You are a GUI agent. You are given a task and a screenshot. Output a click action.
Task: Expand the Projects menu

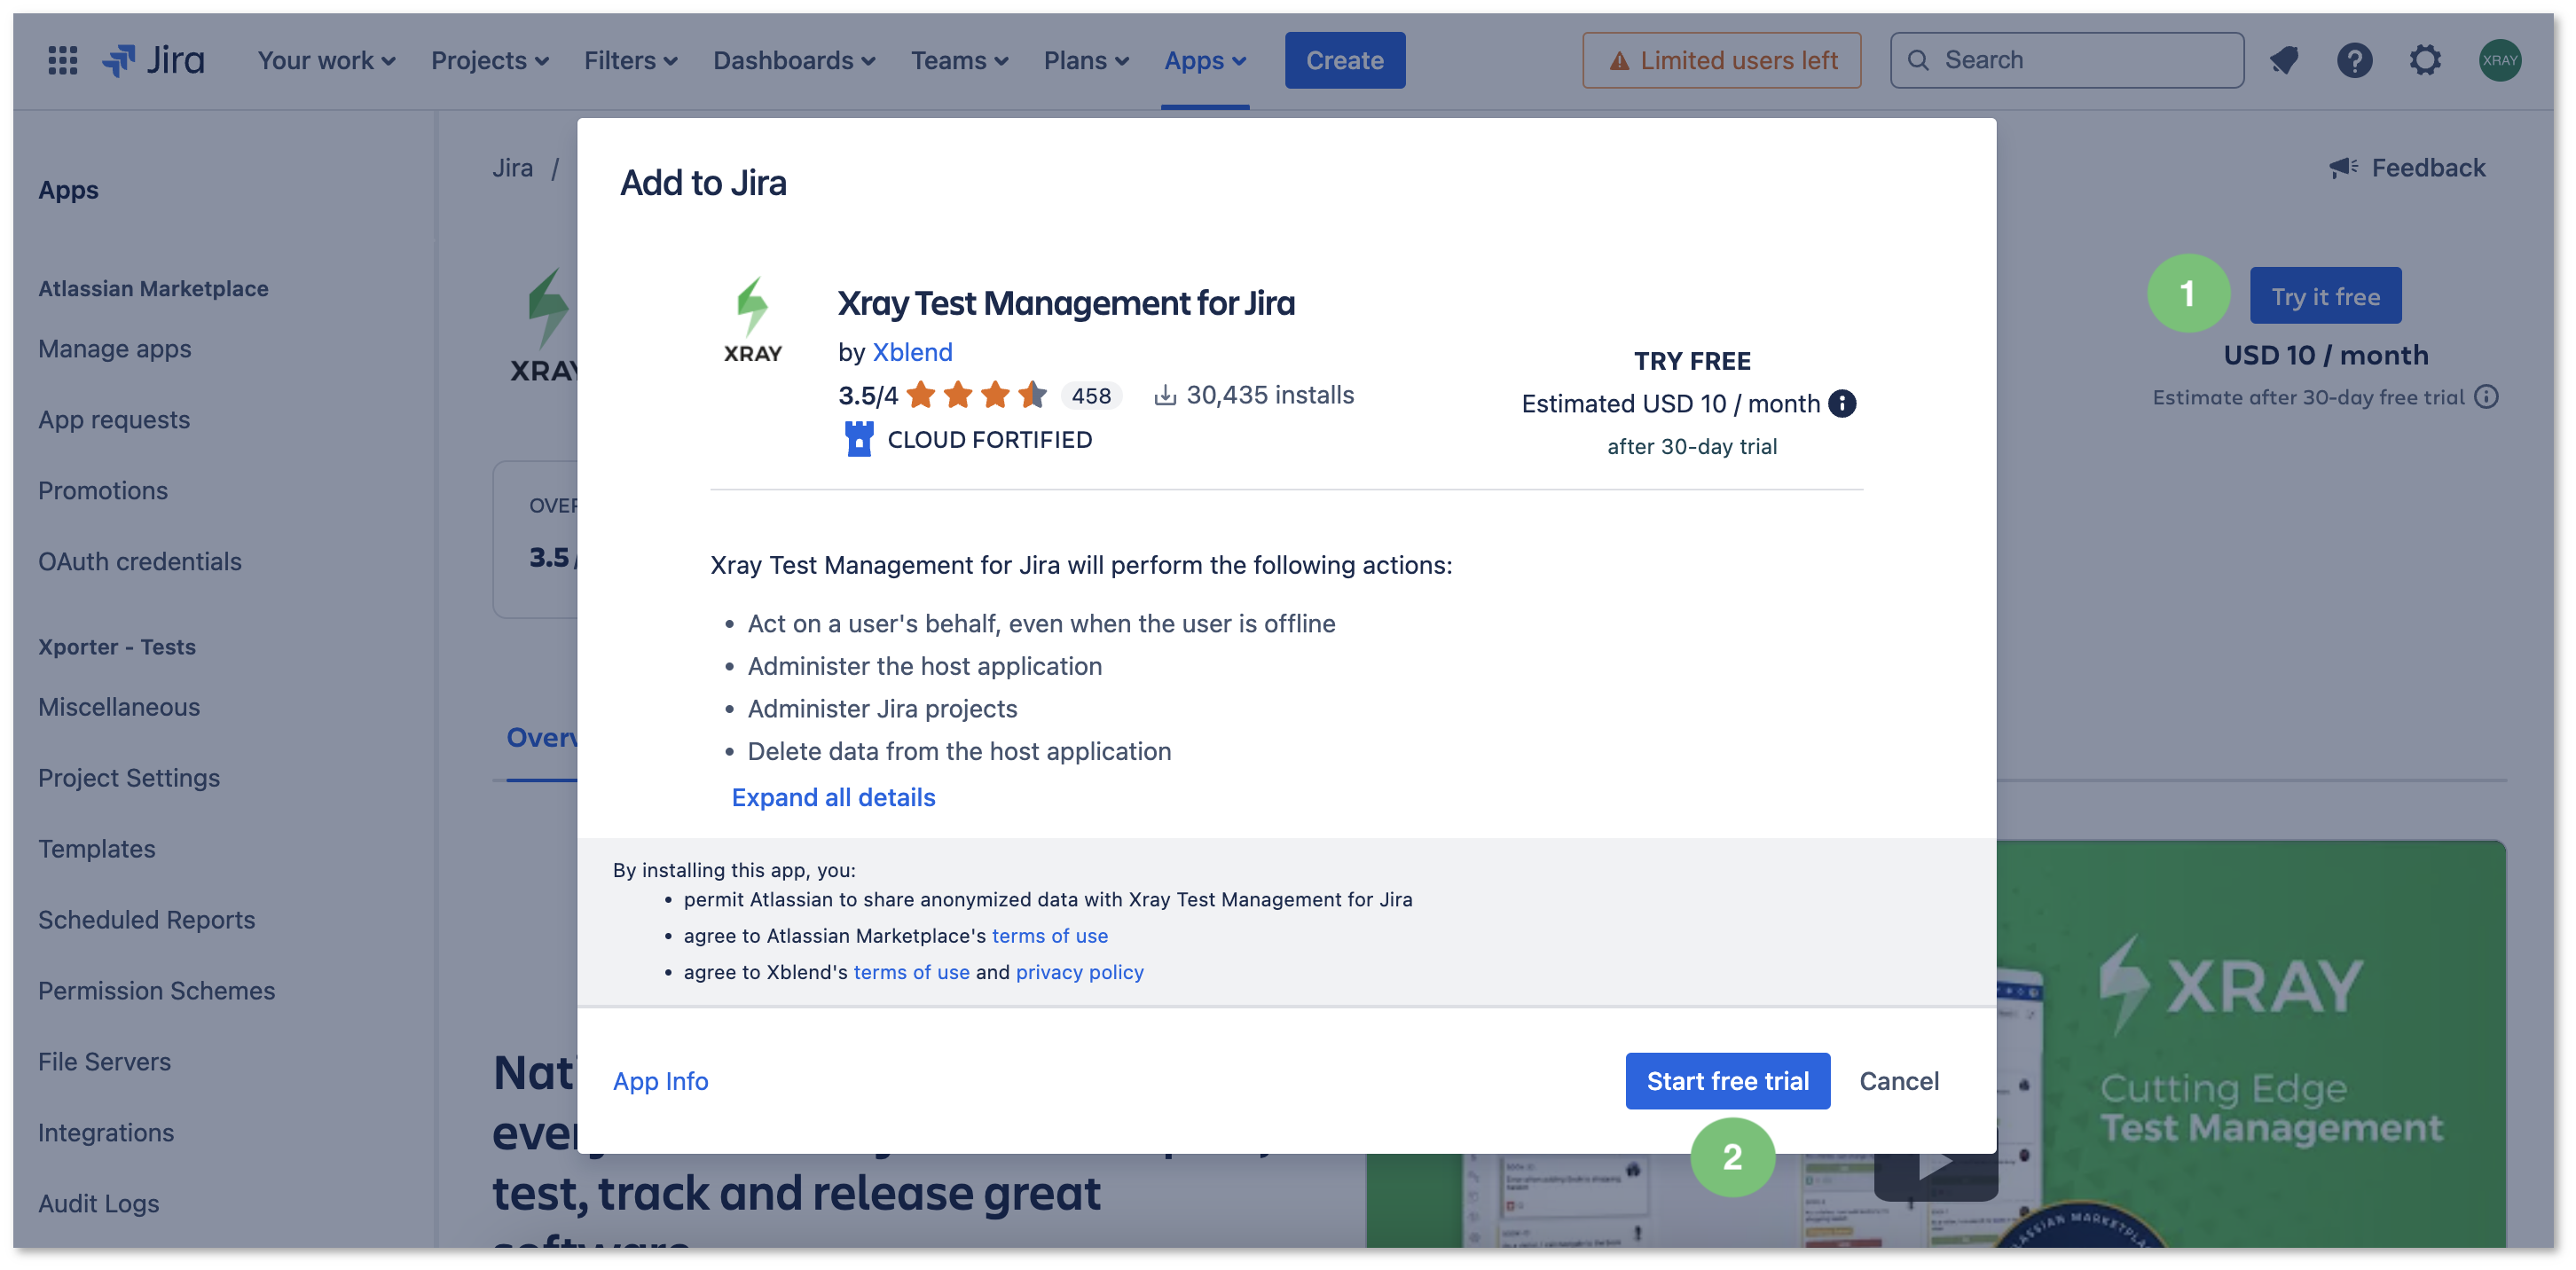489,60
